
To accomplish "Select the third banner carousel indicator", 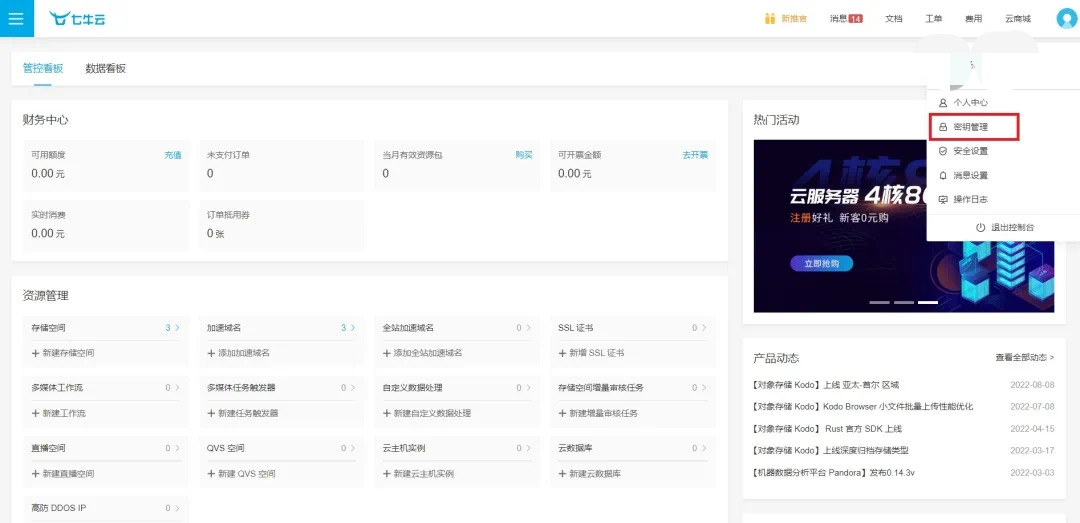I will 928,302.
